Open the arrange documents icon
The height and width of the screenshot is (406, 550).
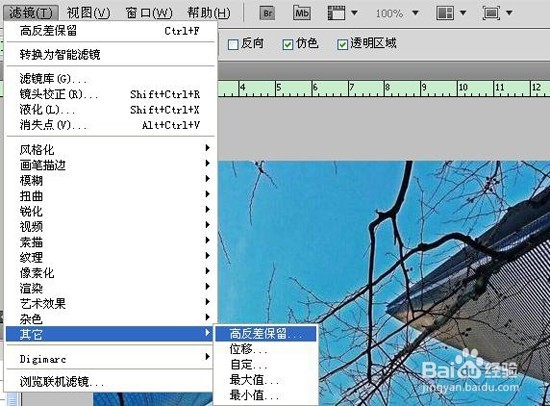tap(445, 13)
